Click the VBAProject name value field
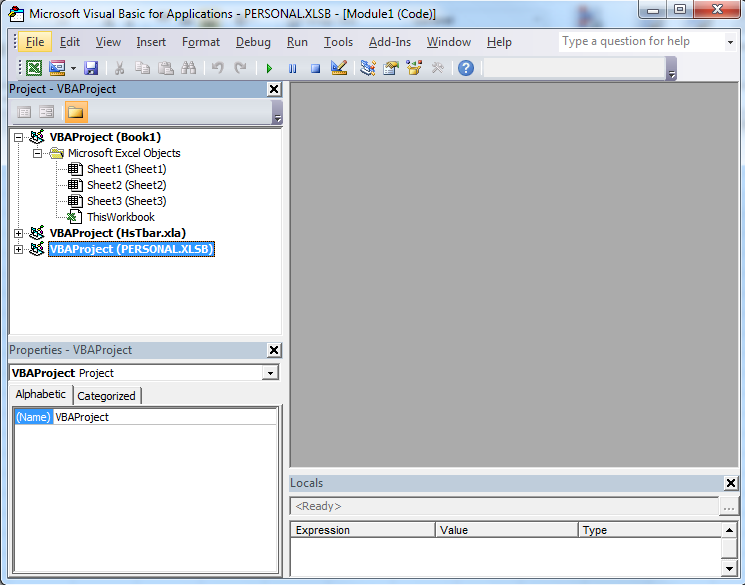 tap(164, 417)
